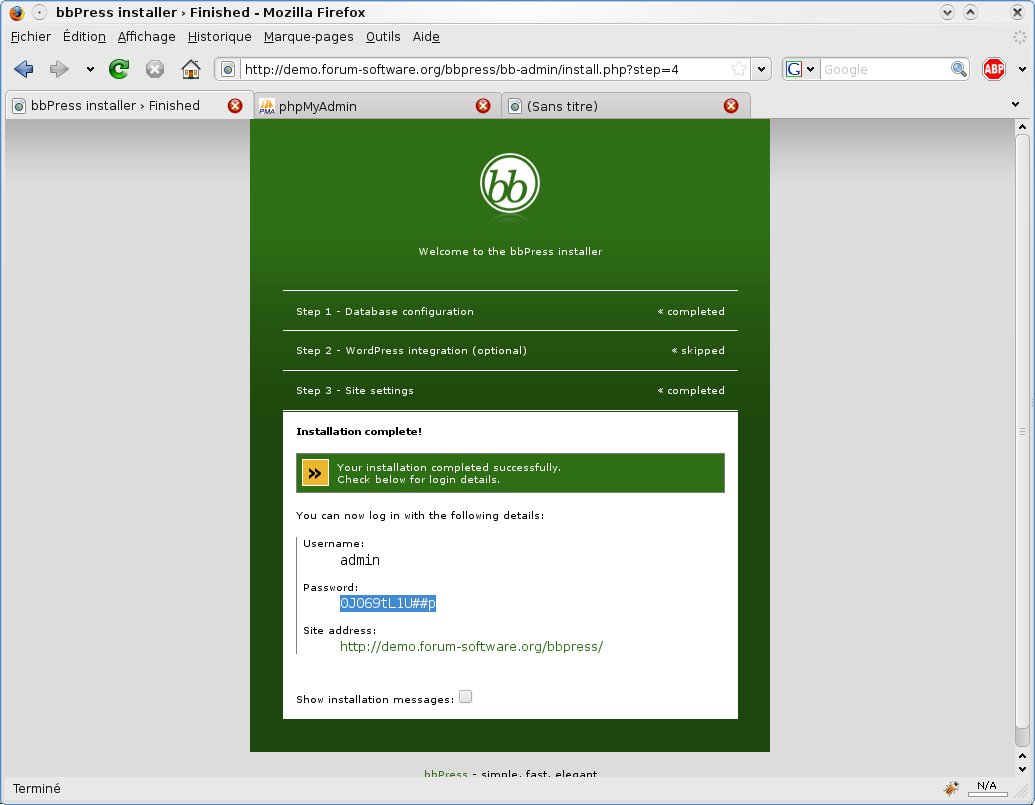
Task: Expand Step 2 WordPress integration
Action: click(510, 350)
